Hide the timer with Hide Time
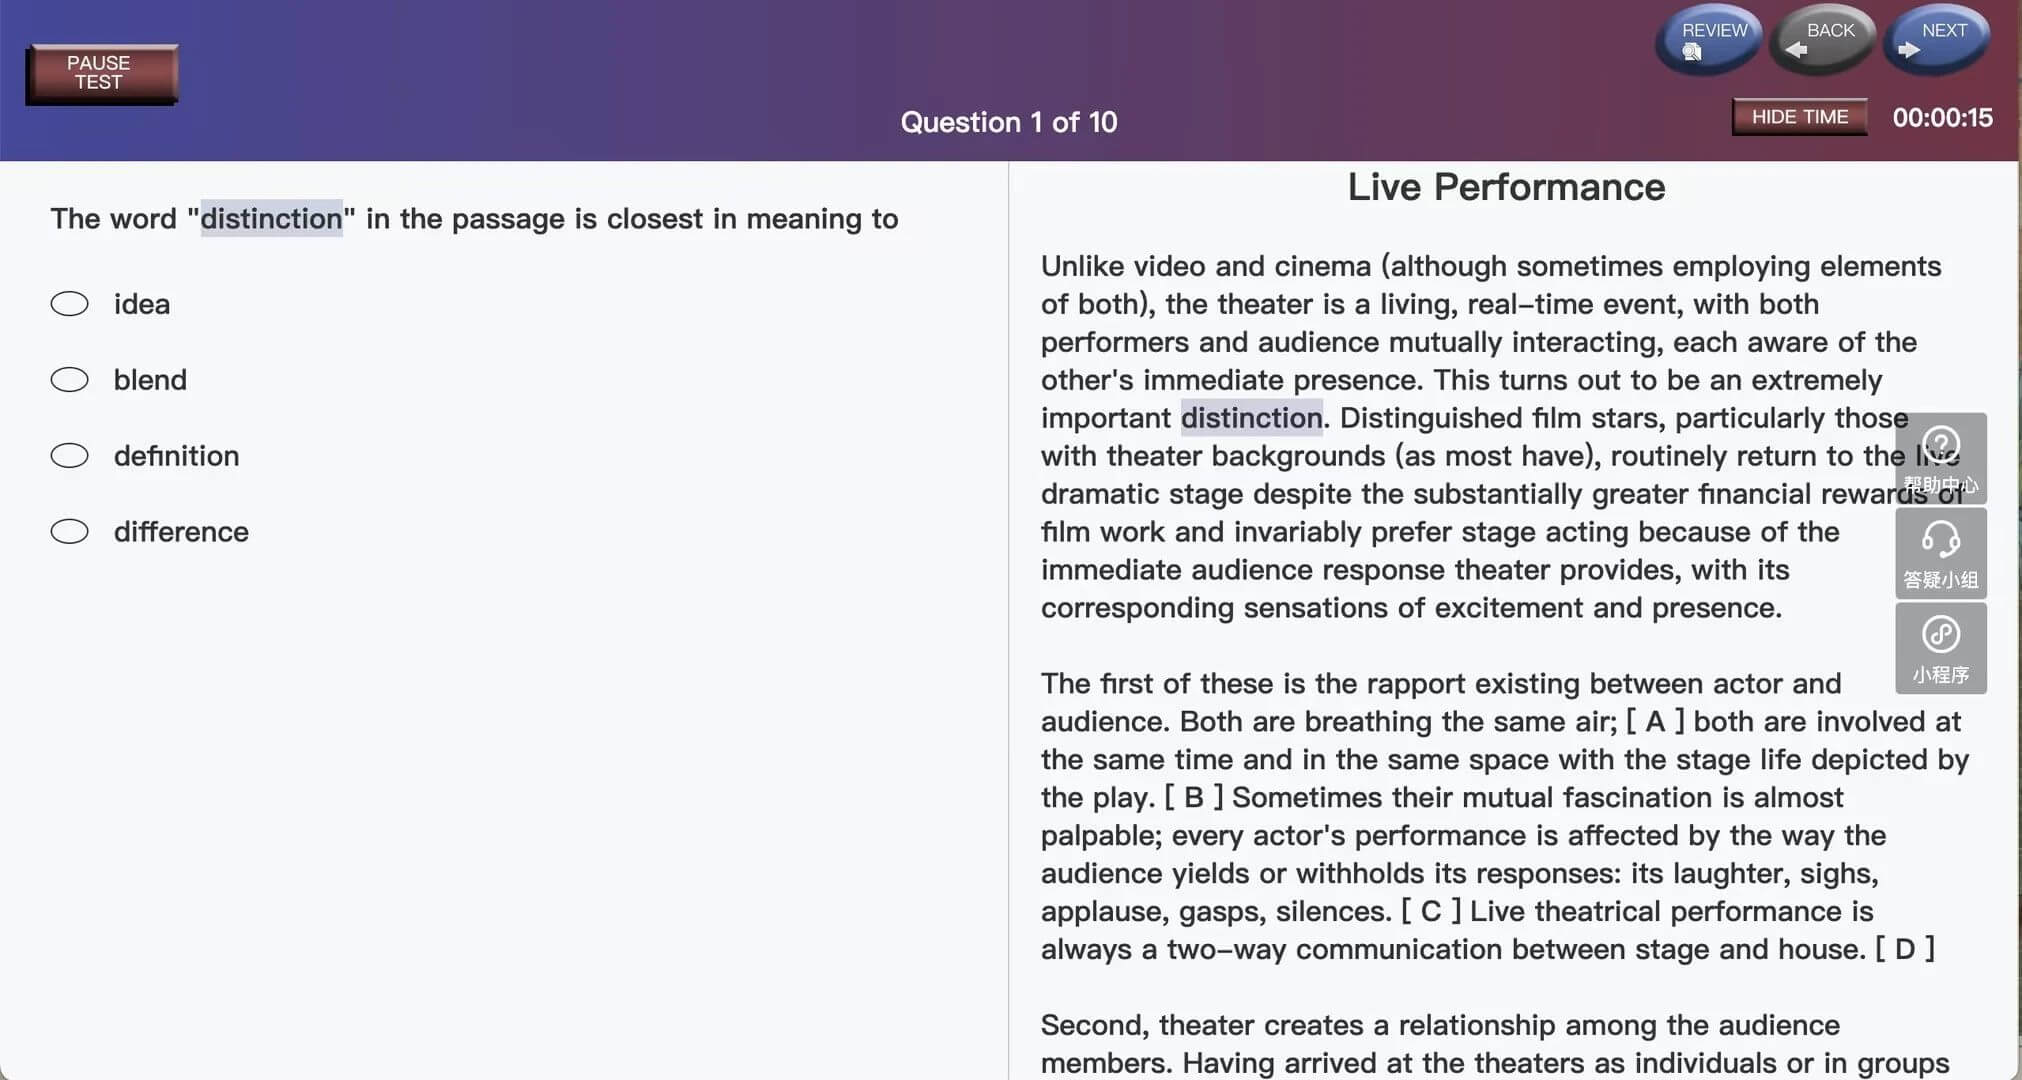The image size is (2022, 1080). coord(1800,117)
